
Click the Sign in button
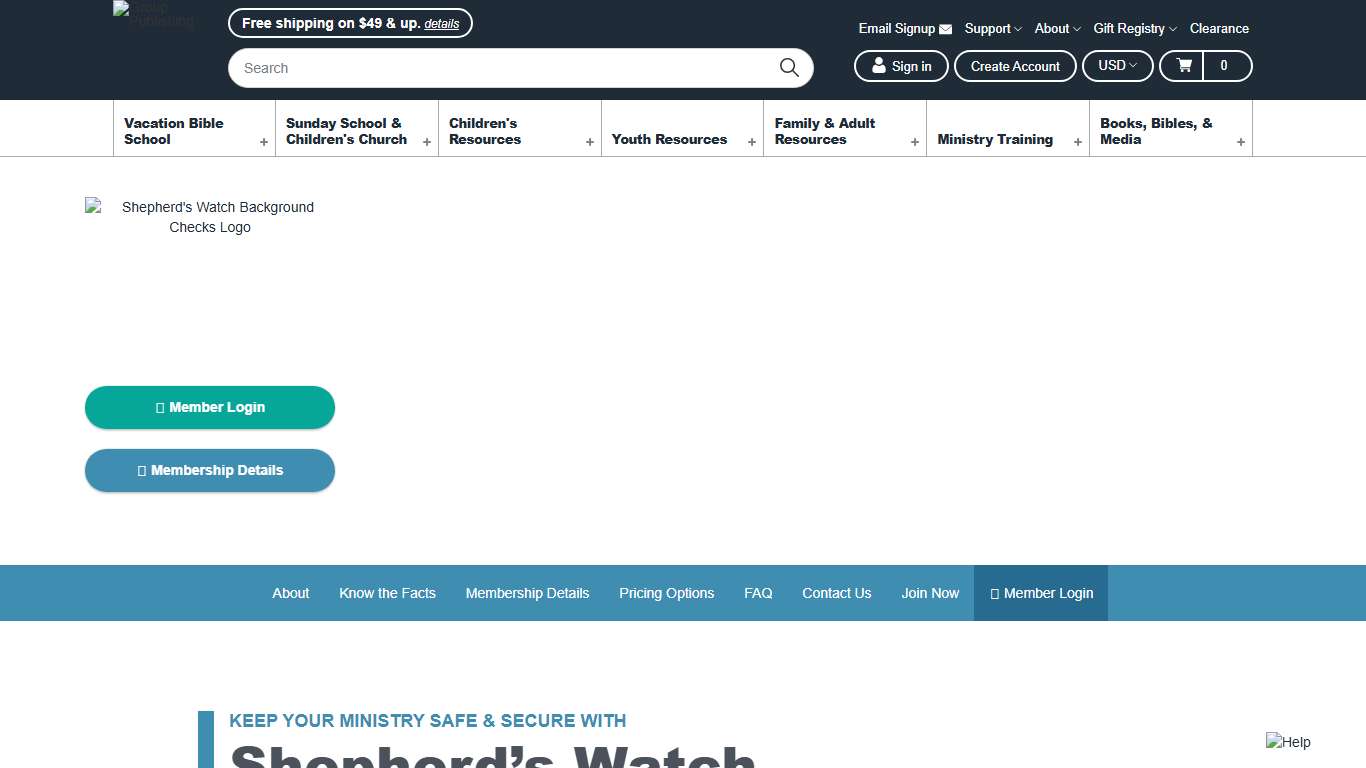tap(901, 66)
